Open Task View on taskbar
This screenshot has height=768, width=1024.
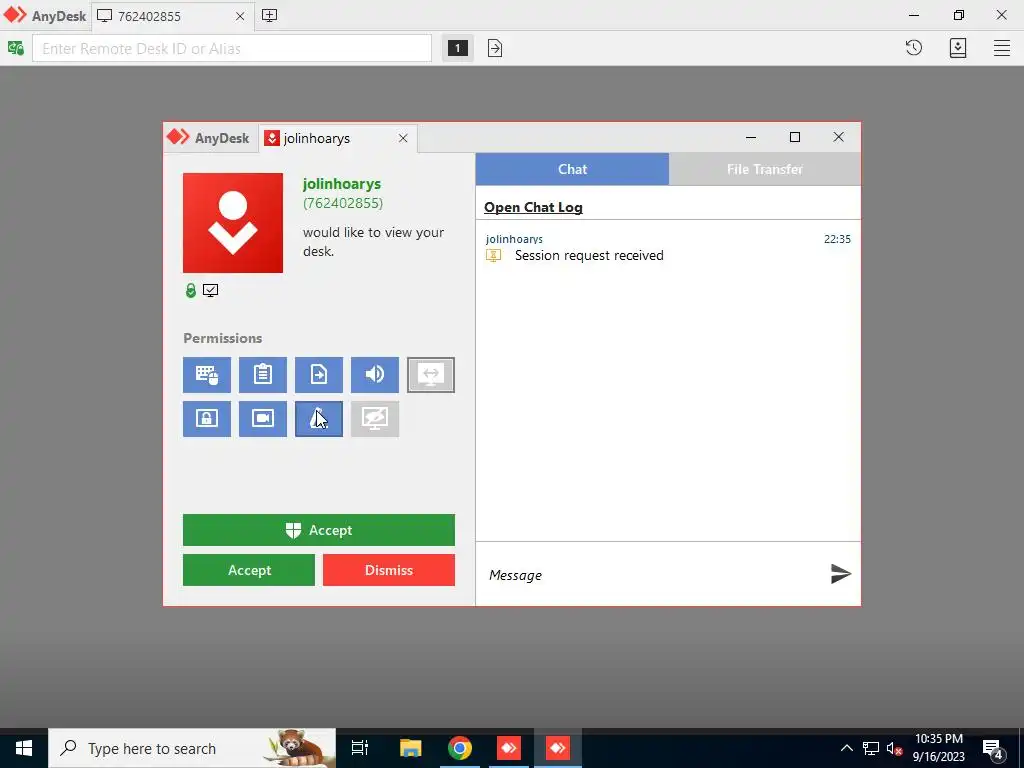tap(360, 748)
